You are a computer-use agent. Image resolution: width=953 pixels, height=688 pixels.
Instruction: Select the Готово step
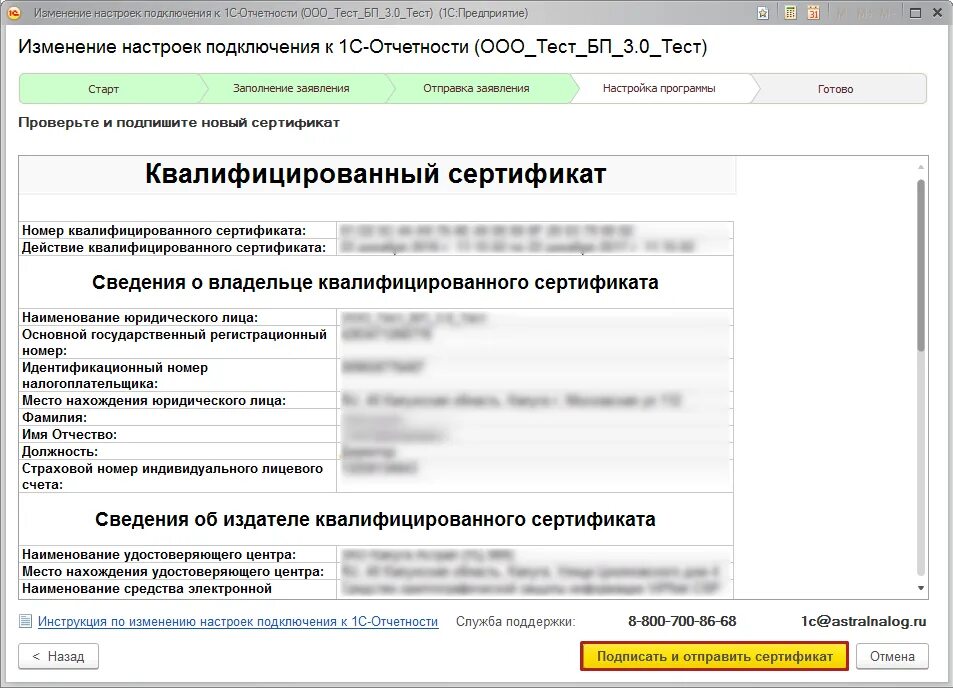(x=835, y=89)
